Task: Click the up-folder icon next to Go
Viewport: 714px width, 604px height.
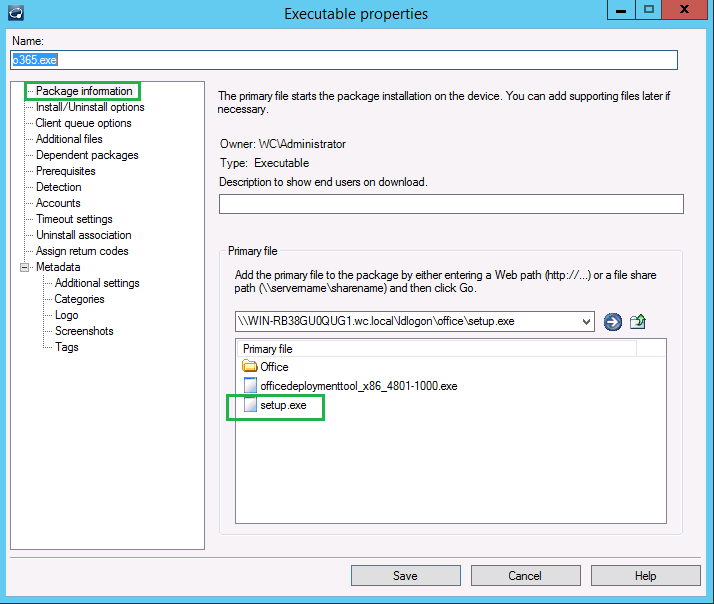Action: pos(638,321)
